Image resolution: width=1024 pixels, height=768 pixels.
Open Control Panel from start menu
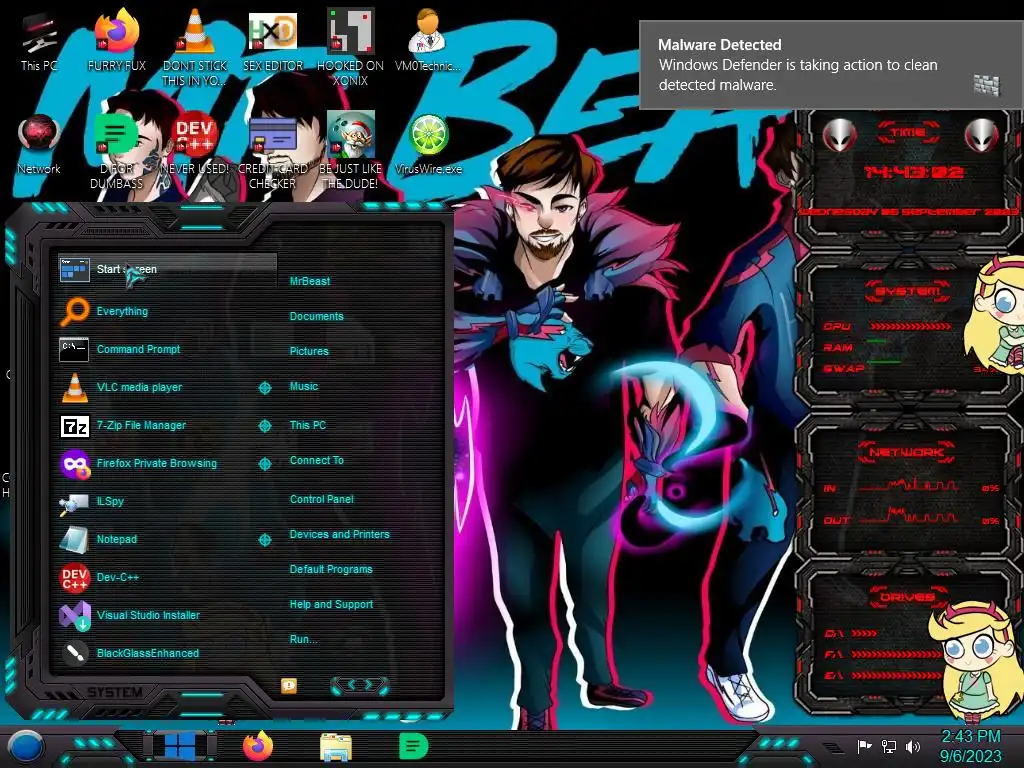pyautogui.click(x=321, y=499)
